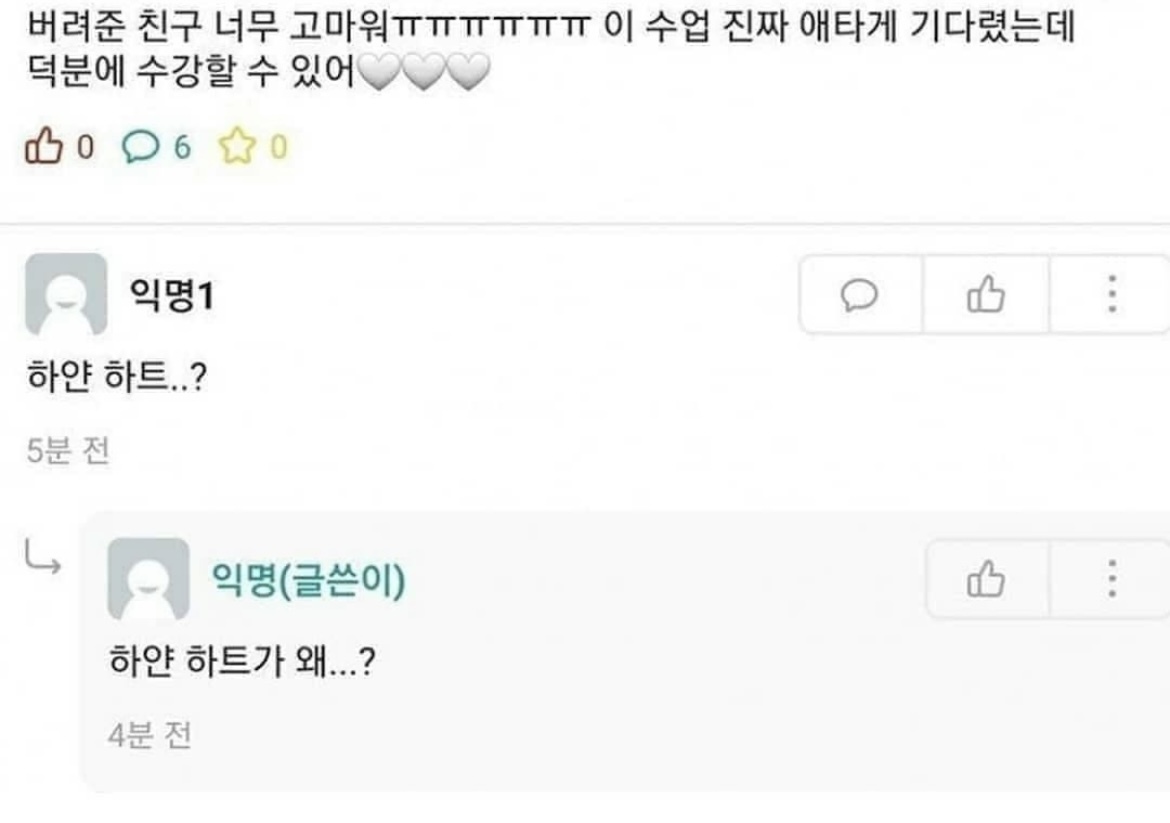Like the post with thumbs-up icon
The width and height of the screenshot is (1170, 823).
click(x=43, y=145)
